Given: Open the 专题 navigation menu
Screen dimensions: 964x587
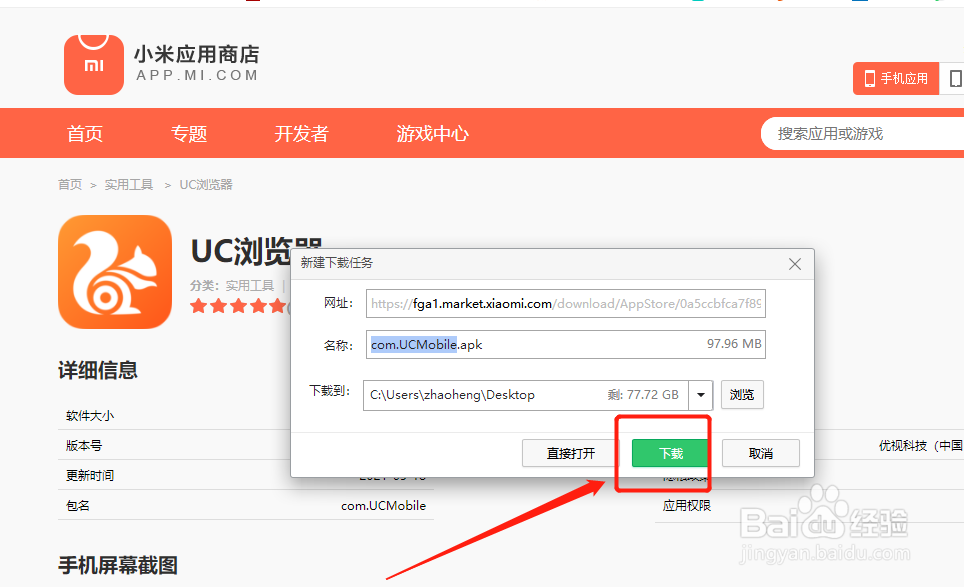Looking at the screenshot, I should pyautogui.click(x=189, y=133).
